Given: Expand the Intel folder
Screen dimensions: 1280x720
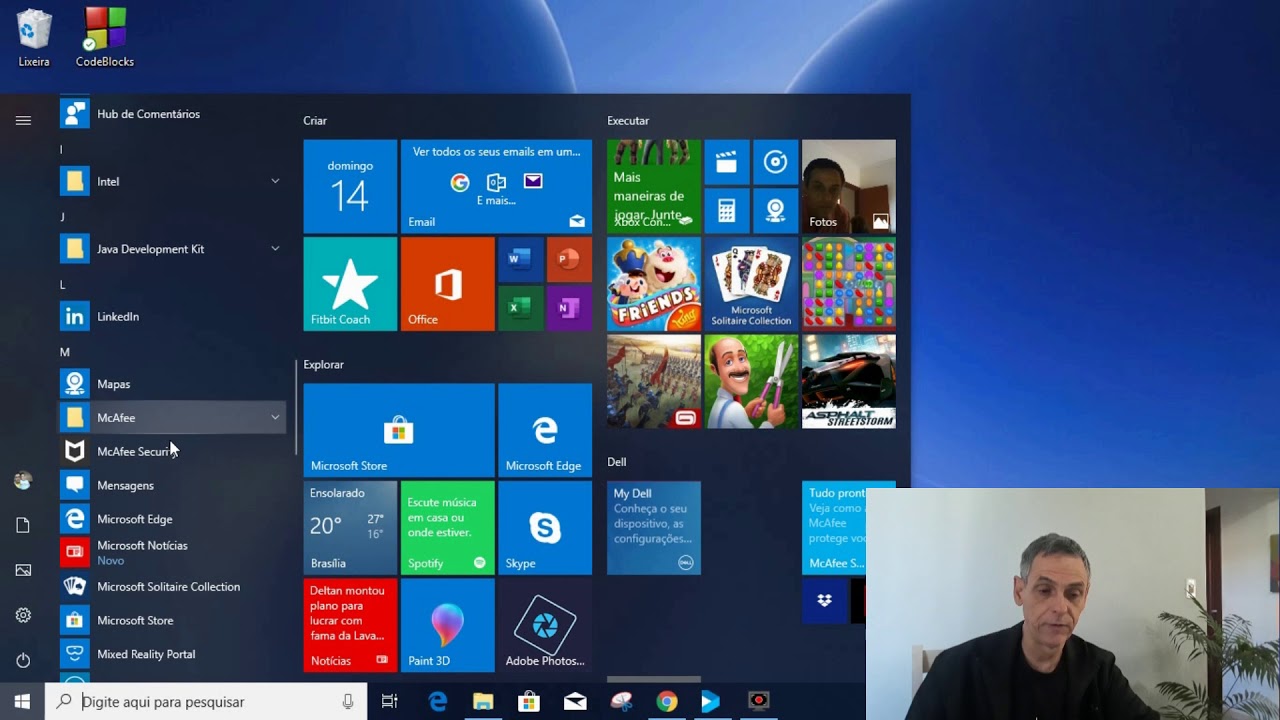Looking at the screenshot, I should tap(172, 181).
